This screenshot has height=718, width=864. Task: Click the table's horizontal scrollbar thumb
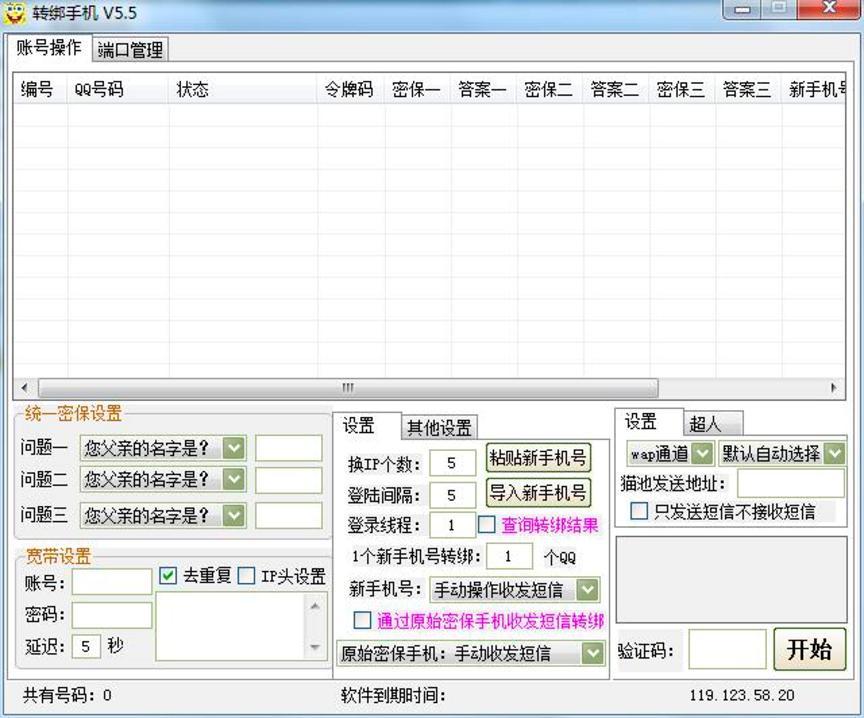tap(347, 388)
